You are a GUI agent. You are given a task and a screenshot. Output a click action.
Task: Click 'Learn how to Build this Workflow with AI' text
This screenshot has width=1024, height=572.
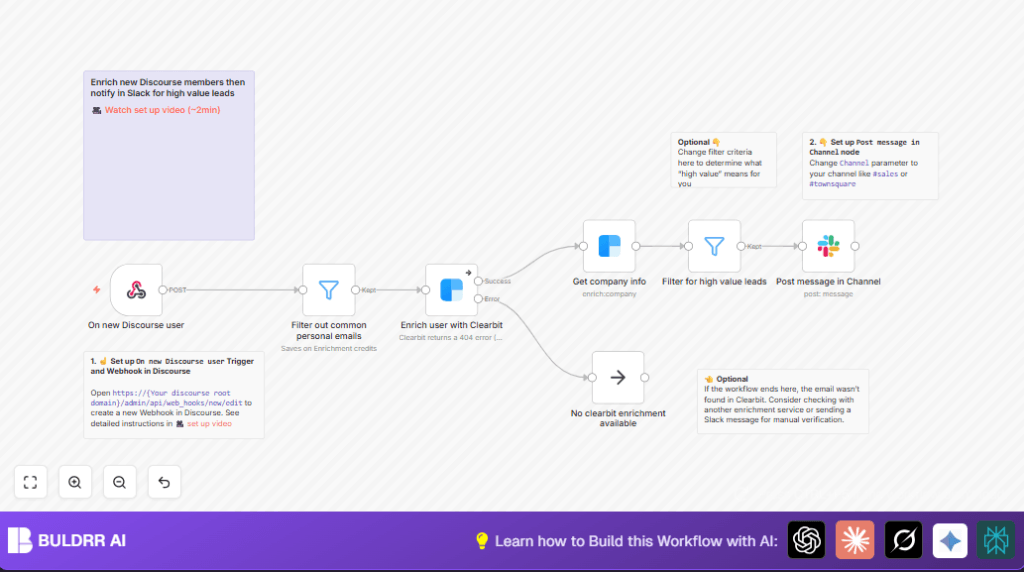[636, 541]
